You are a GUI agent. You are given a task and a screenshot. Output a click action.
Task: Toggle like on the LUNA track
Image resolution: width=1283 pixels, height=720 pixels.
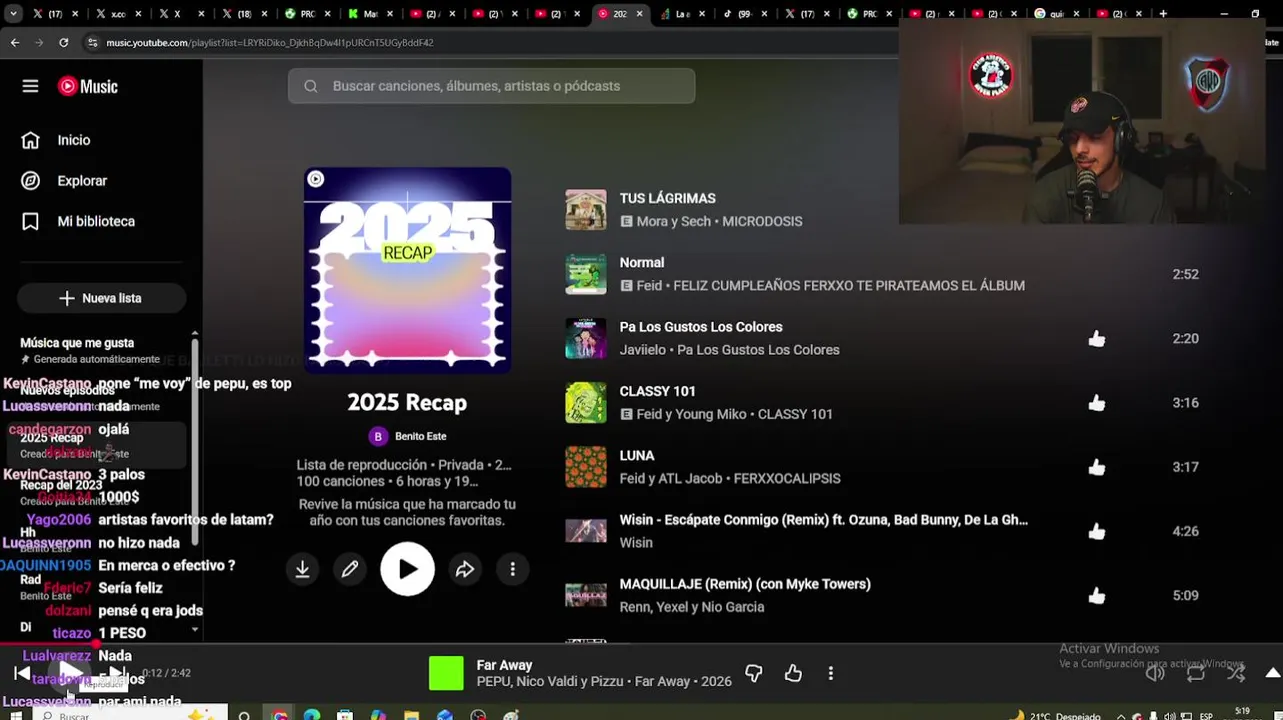click(x=1097, y=467)
